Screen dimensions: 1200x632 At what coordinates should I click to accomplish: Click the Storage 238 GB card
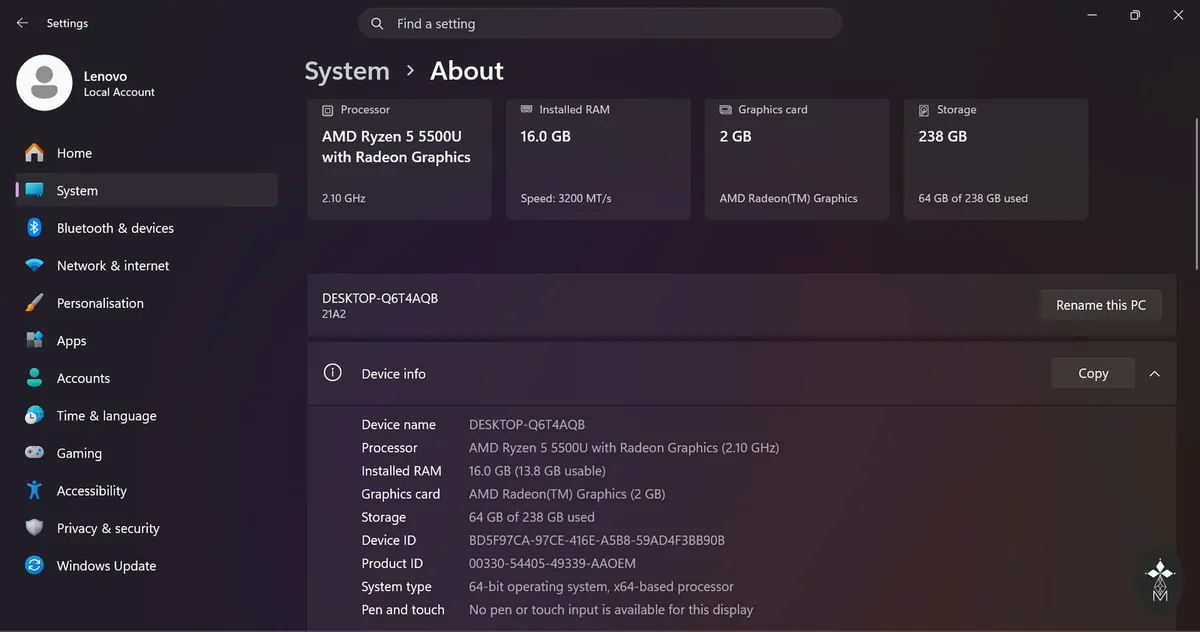996,158
